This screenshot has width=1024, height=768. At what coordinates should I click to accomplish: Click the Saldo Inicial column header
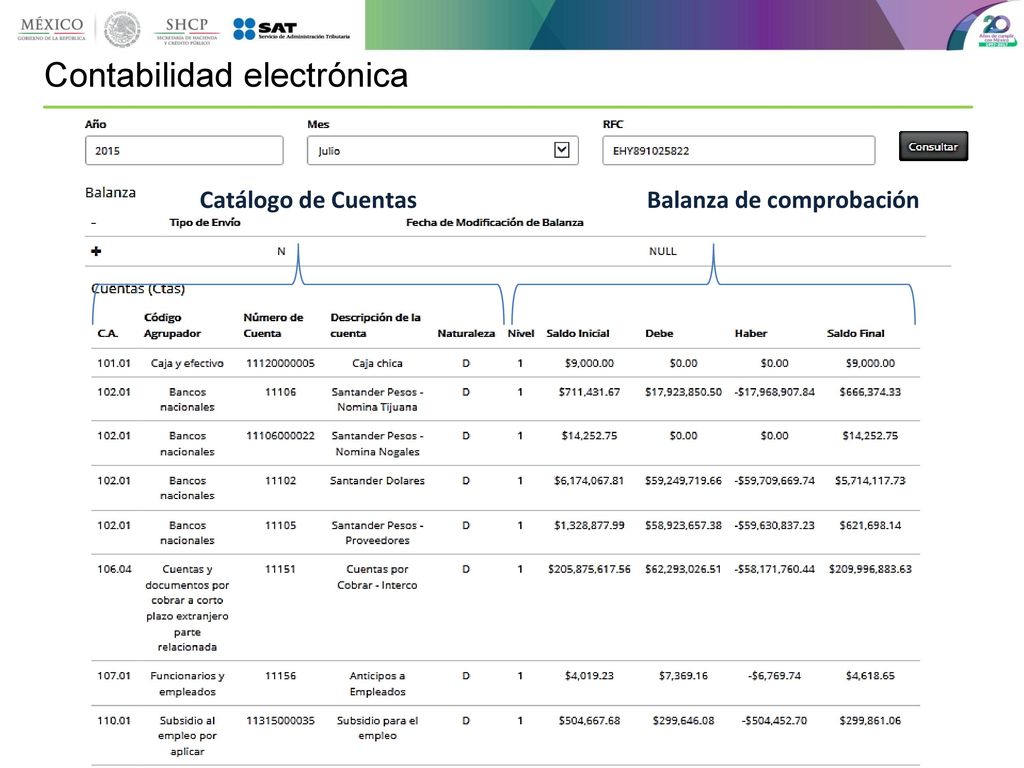[x=578, y=333]
